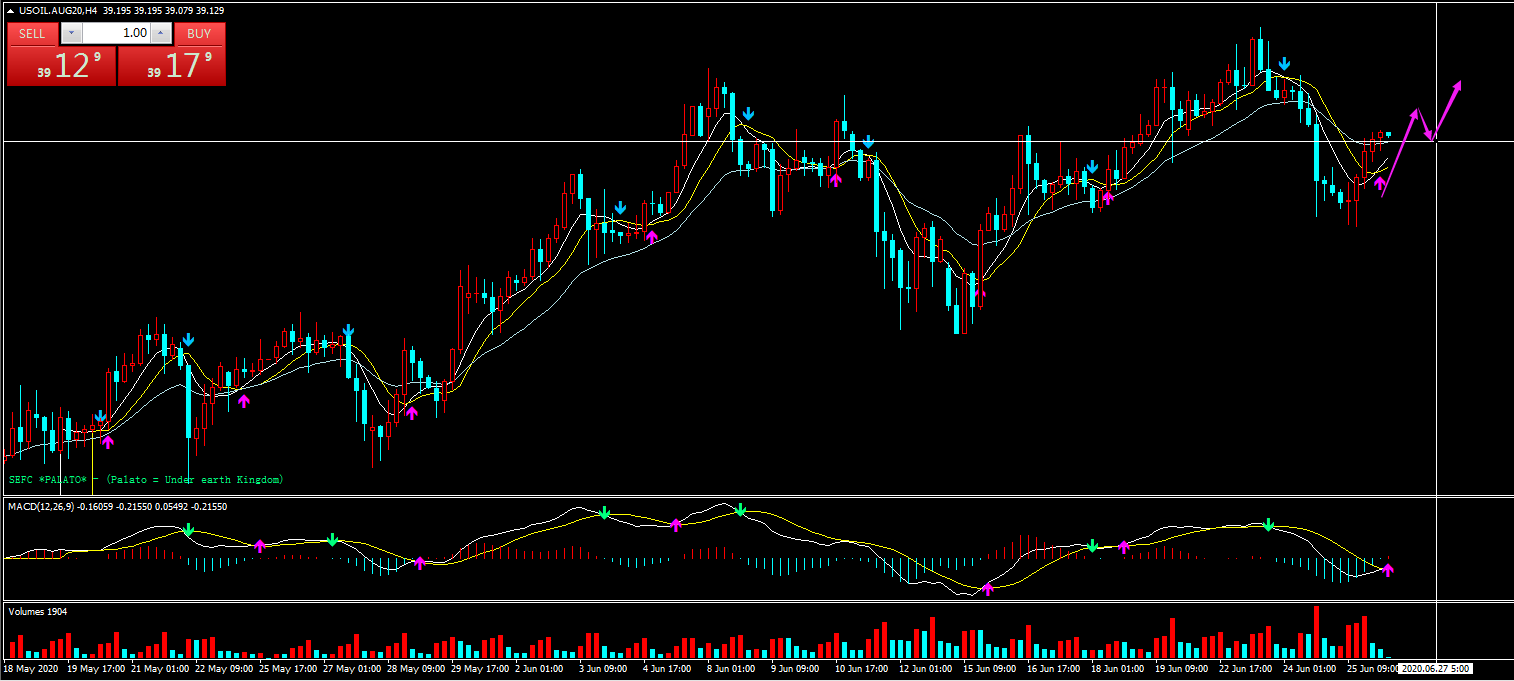The width and height of the screenshot is (1514, 681).
Task: Select the leftmost blue down arrow on price chart
Action: (x=100, y=417)
